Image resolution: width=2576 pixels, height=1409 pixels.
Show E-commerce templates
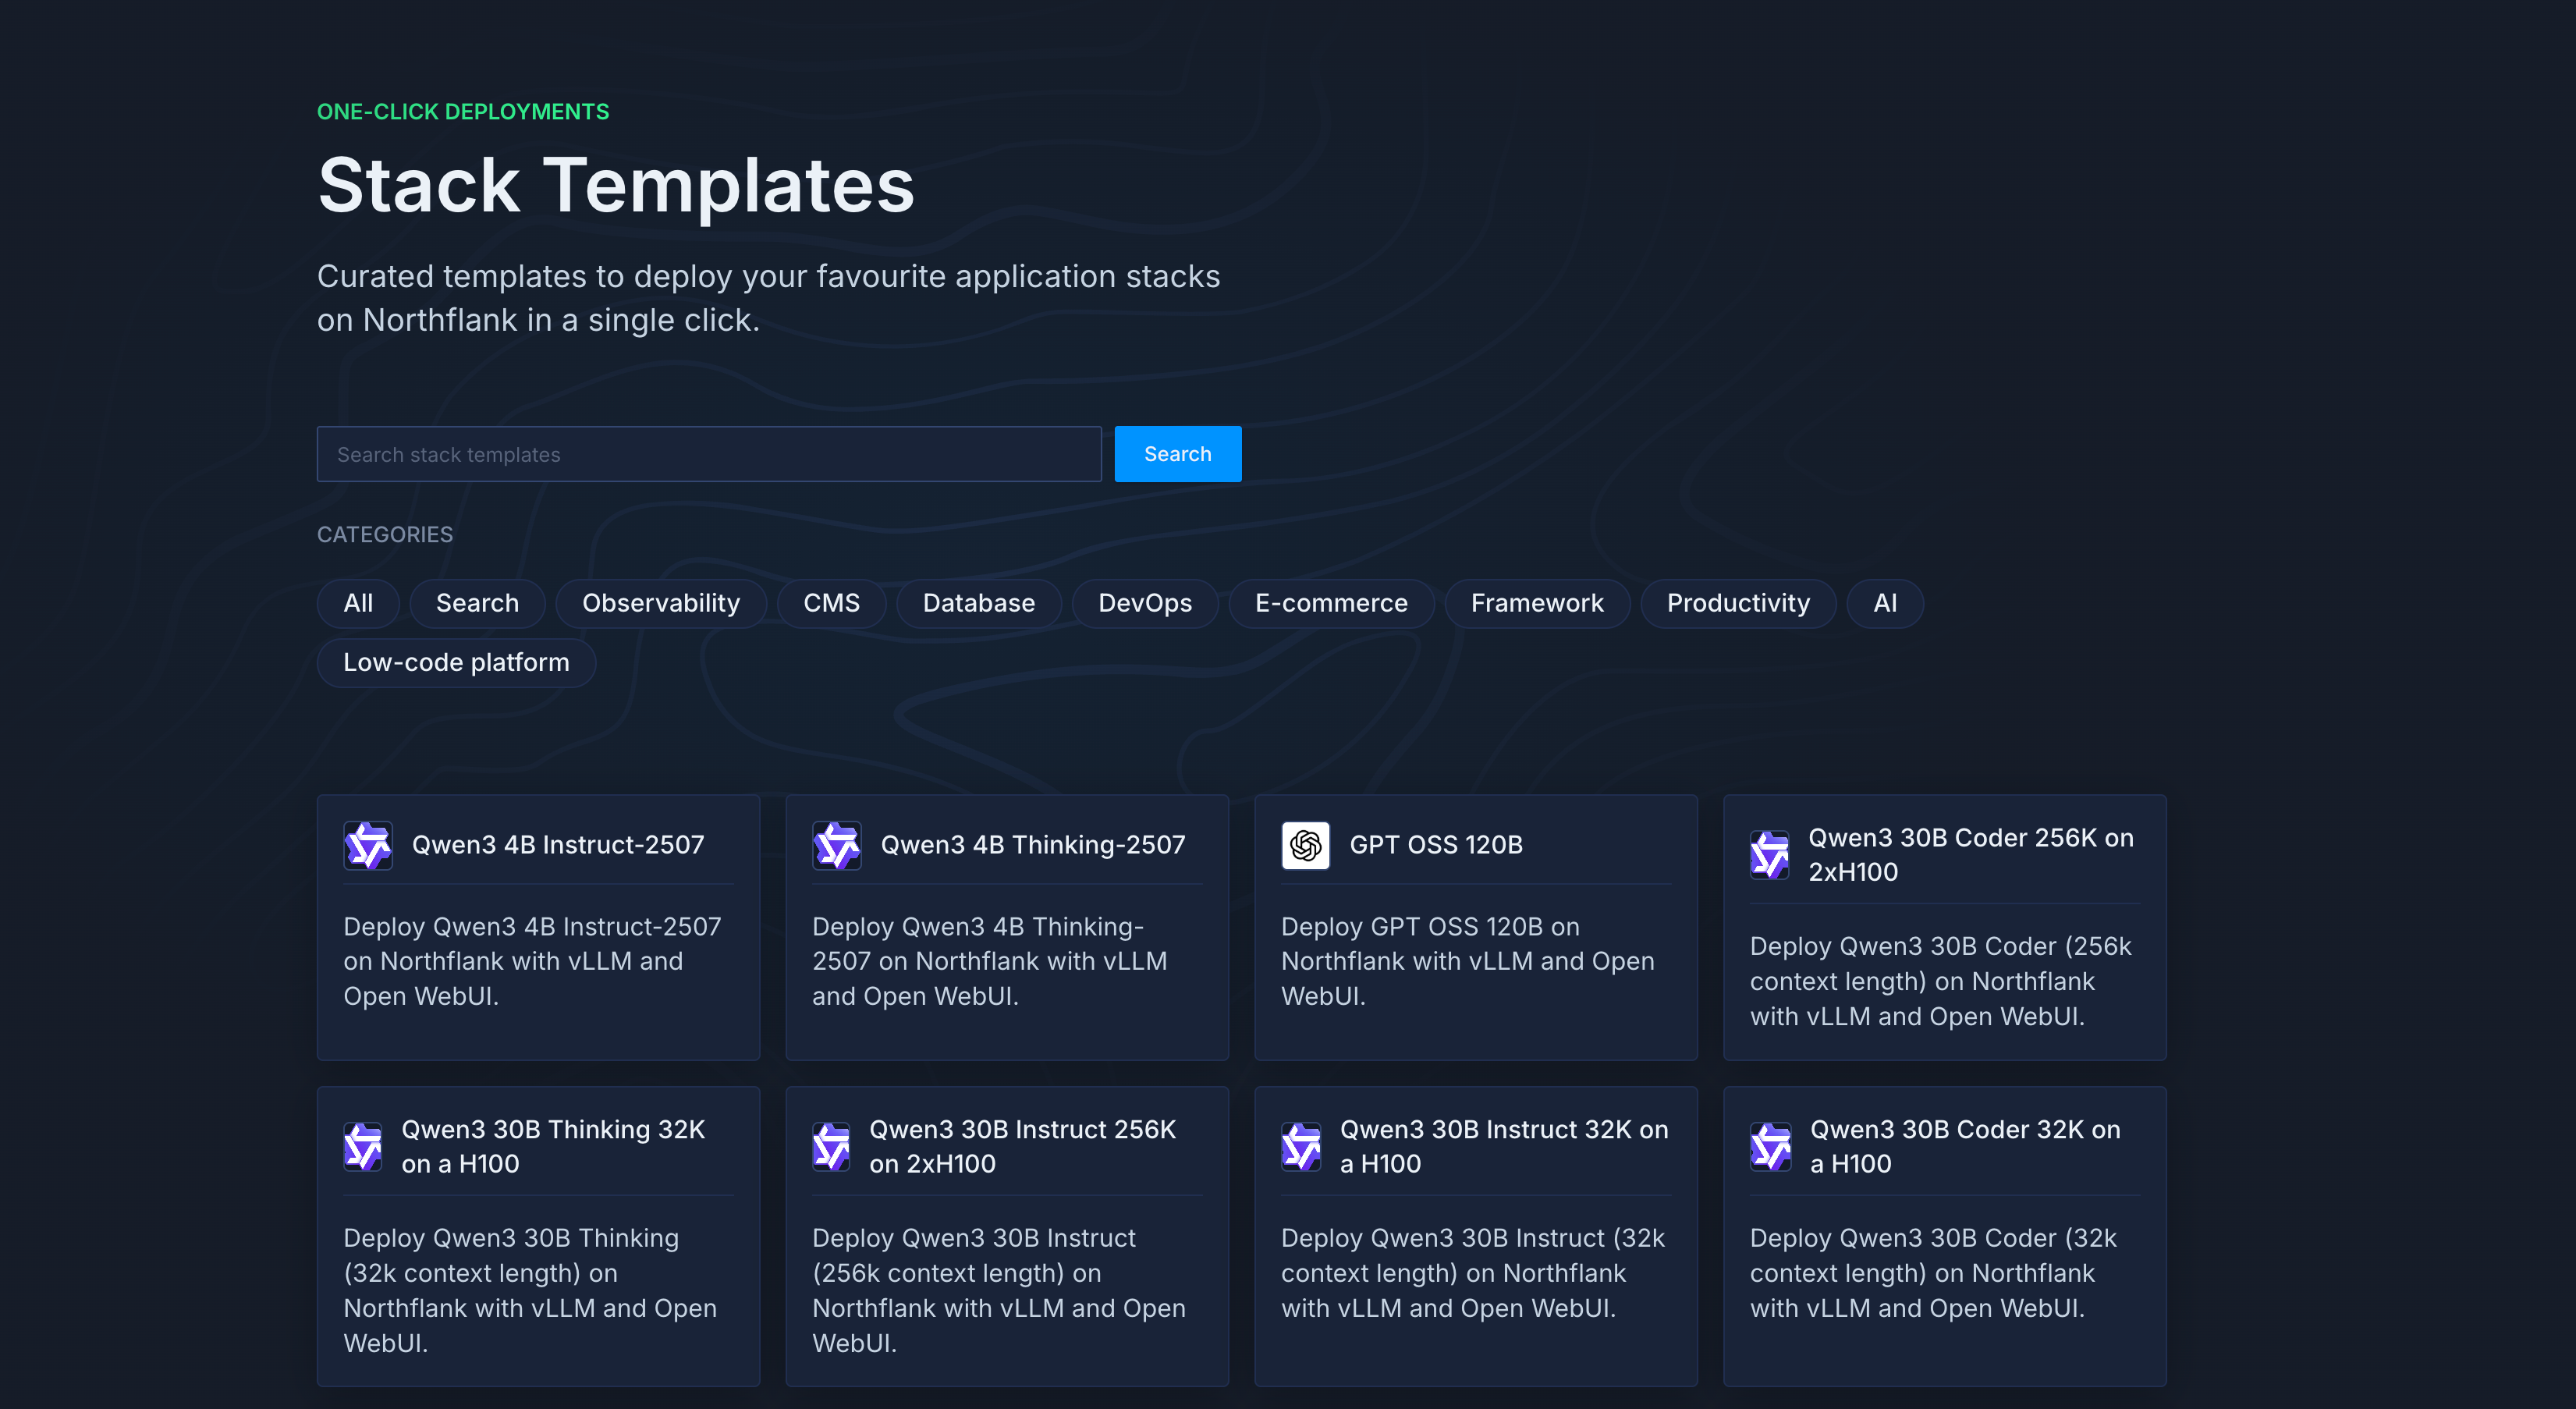[1331, 603]
